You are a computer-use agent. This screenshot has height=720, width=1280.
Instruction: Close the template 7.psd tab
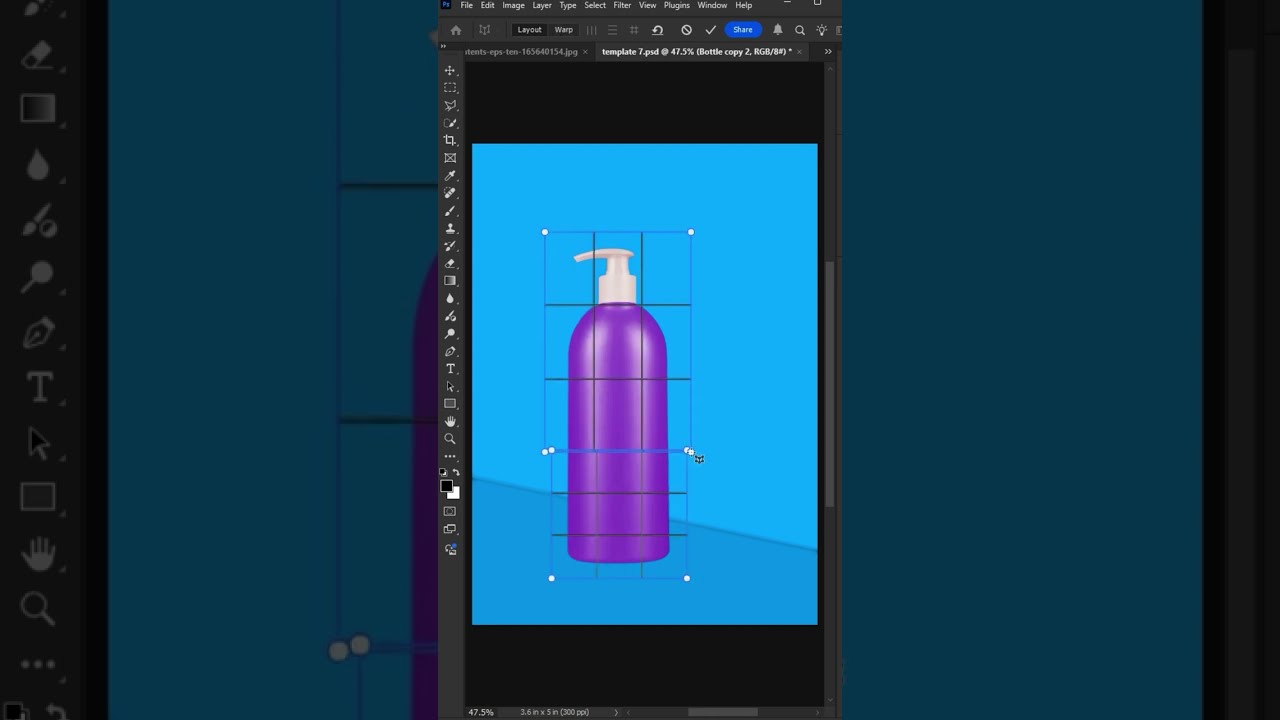pyautogui.click(x=800, y=52)
